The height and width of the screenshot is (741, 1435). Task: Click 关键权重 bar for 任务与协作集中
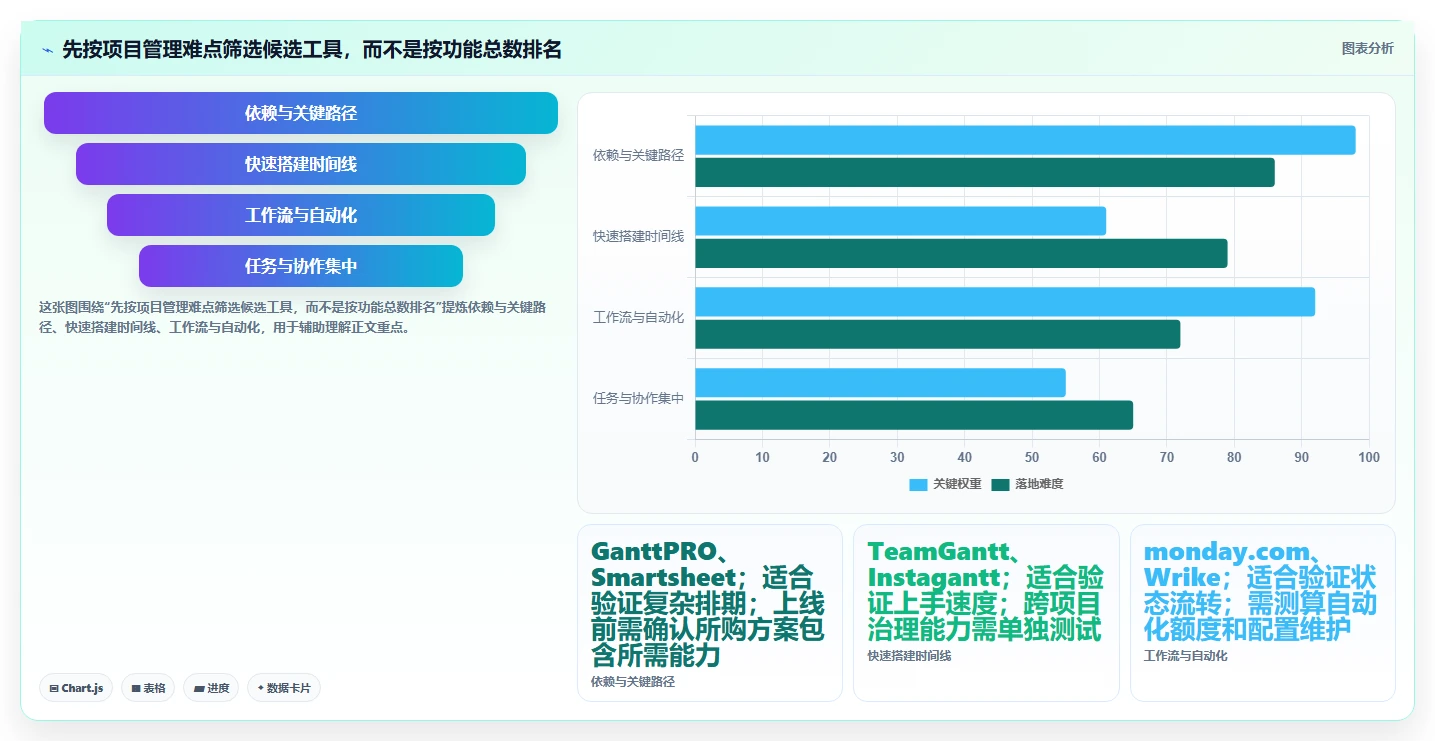coord(880,383)
